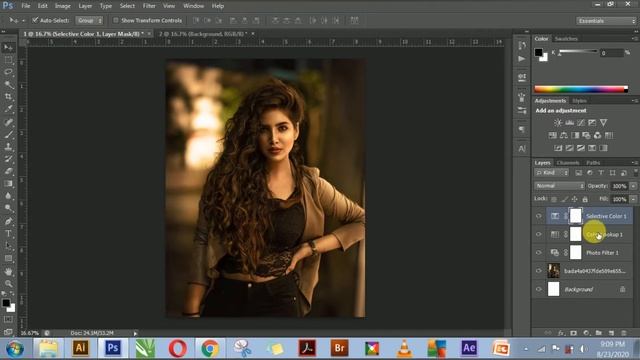Select the Pen tool
Image resolution: width=640 pixels, height=360 pixels.
(x=8, y=221)
